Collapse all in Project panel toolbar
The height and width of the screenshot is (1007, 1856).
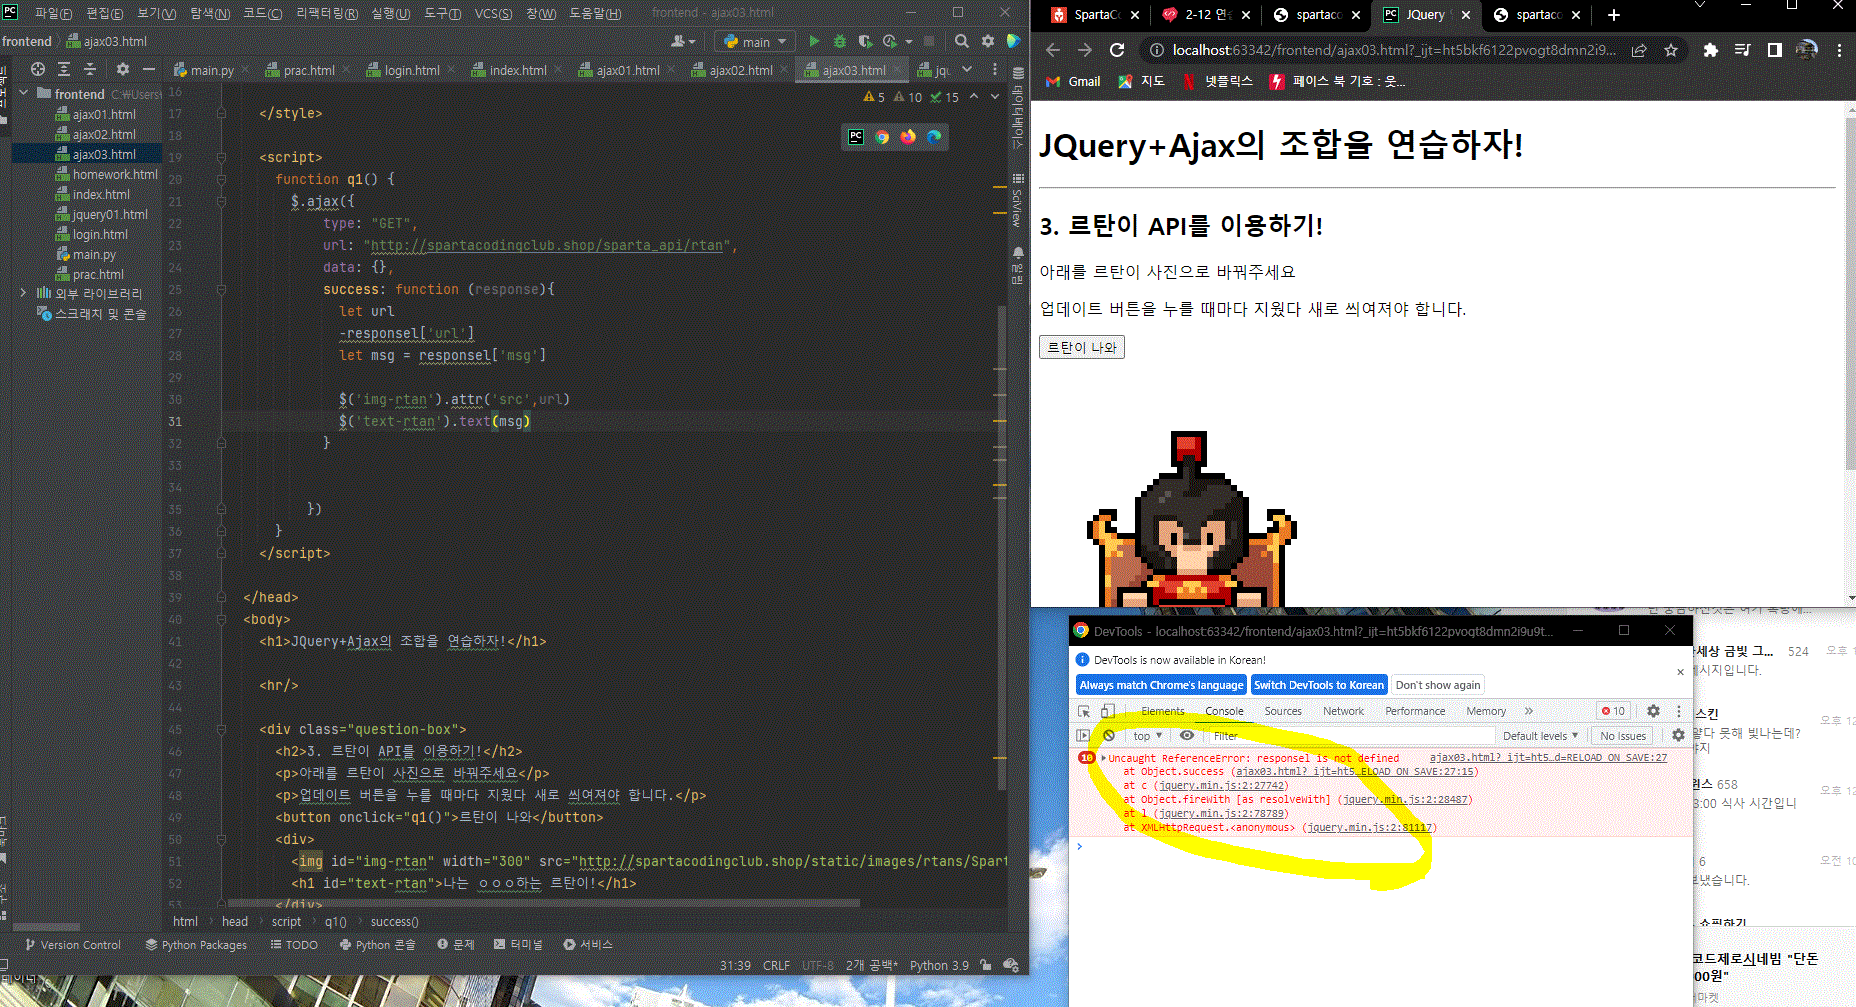[90, 69]
